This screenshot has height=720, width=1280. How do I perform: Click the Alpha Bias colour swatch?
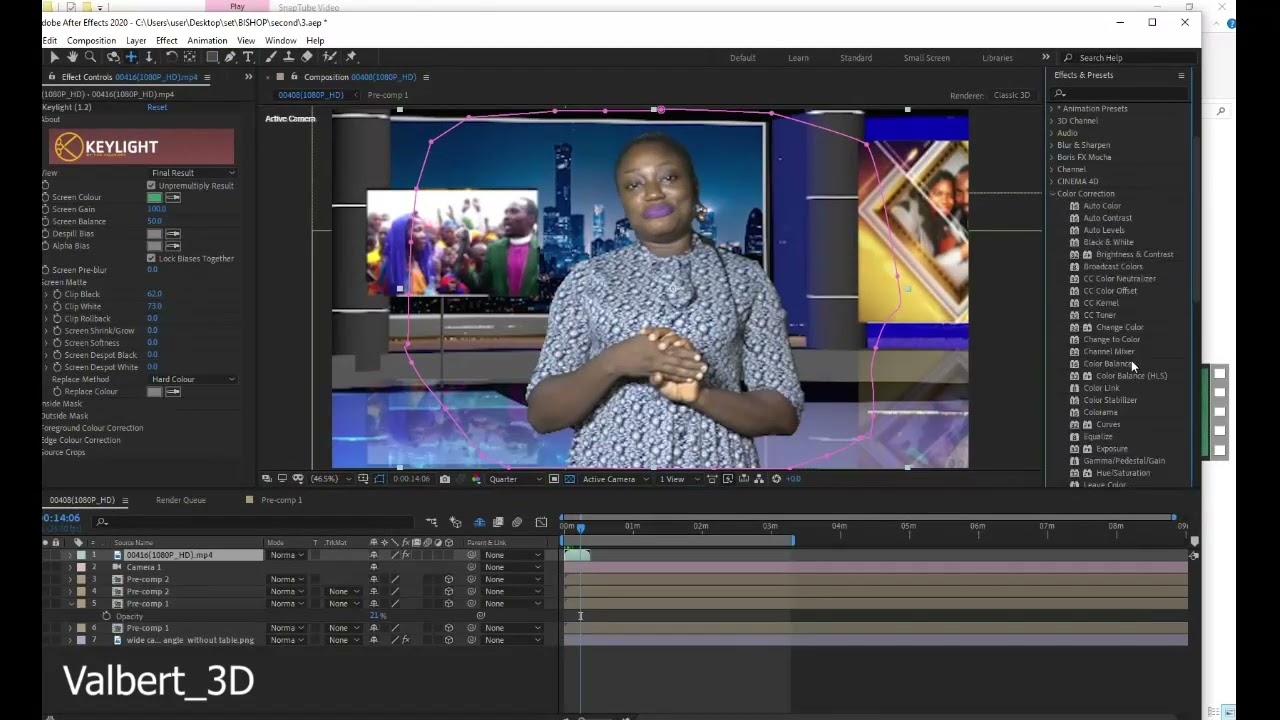point(154,246)
